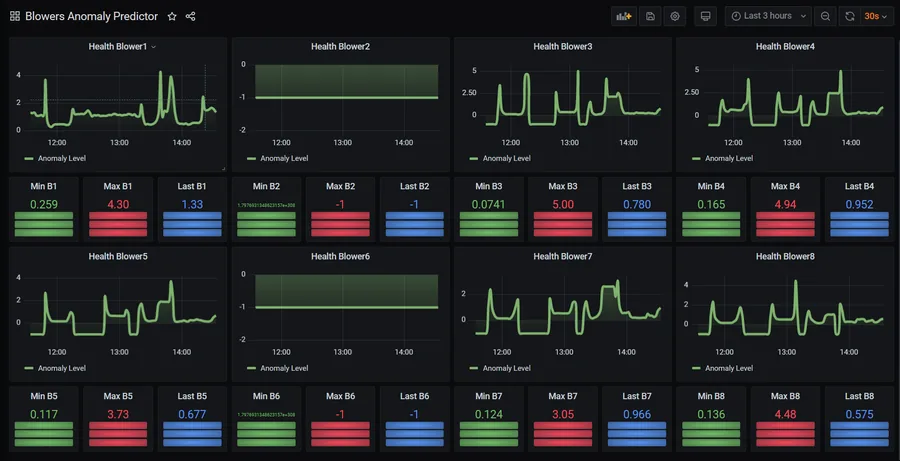This screenshot has width=900, height=461.
Task: Click the Max B8 value 4.48
Action: tap(785, 414)
